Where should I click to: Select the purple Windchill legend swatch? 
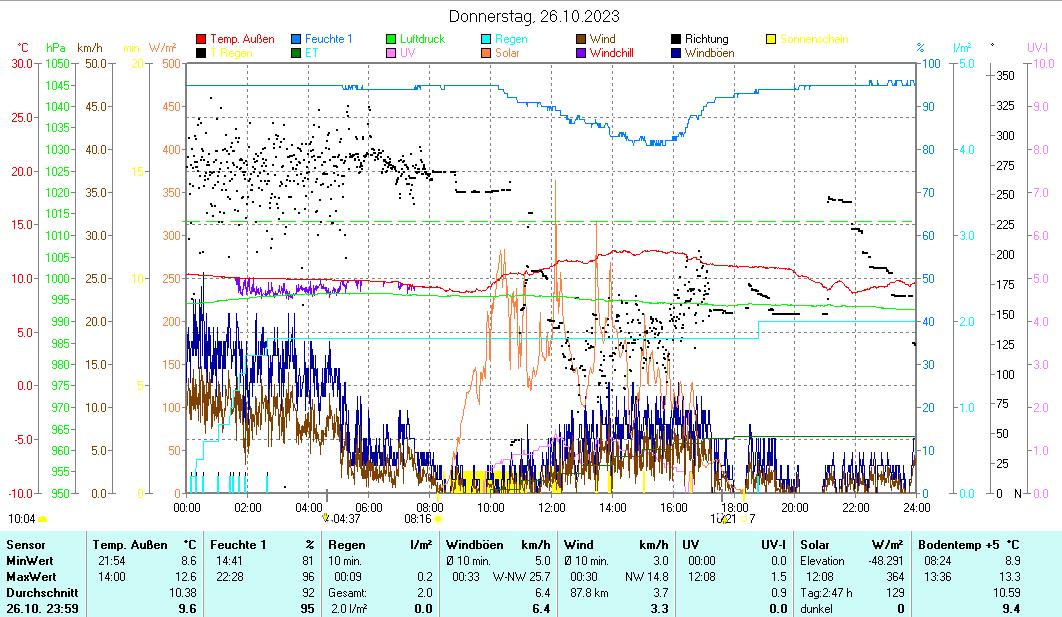tap(582, 53)
